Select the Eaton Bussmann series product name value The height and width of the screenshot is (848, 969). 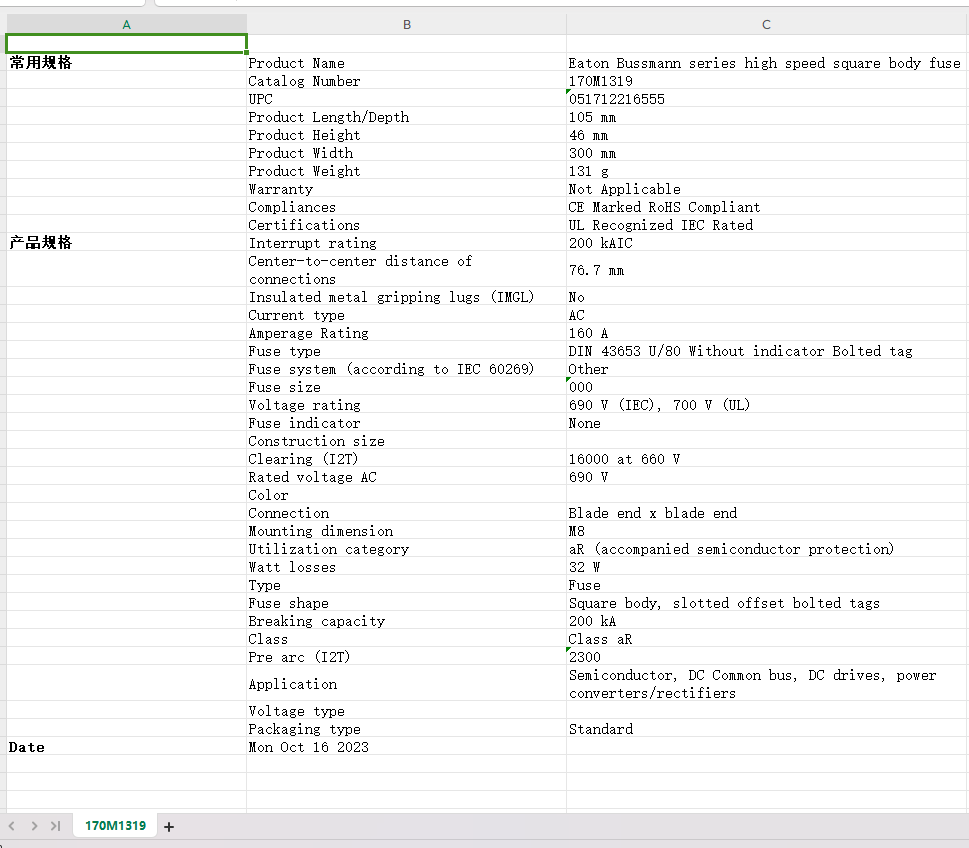[x=767, y=63]
